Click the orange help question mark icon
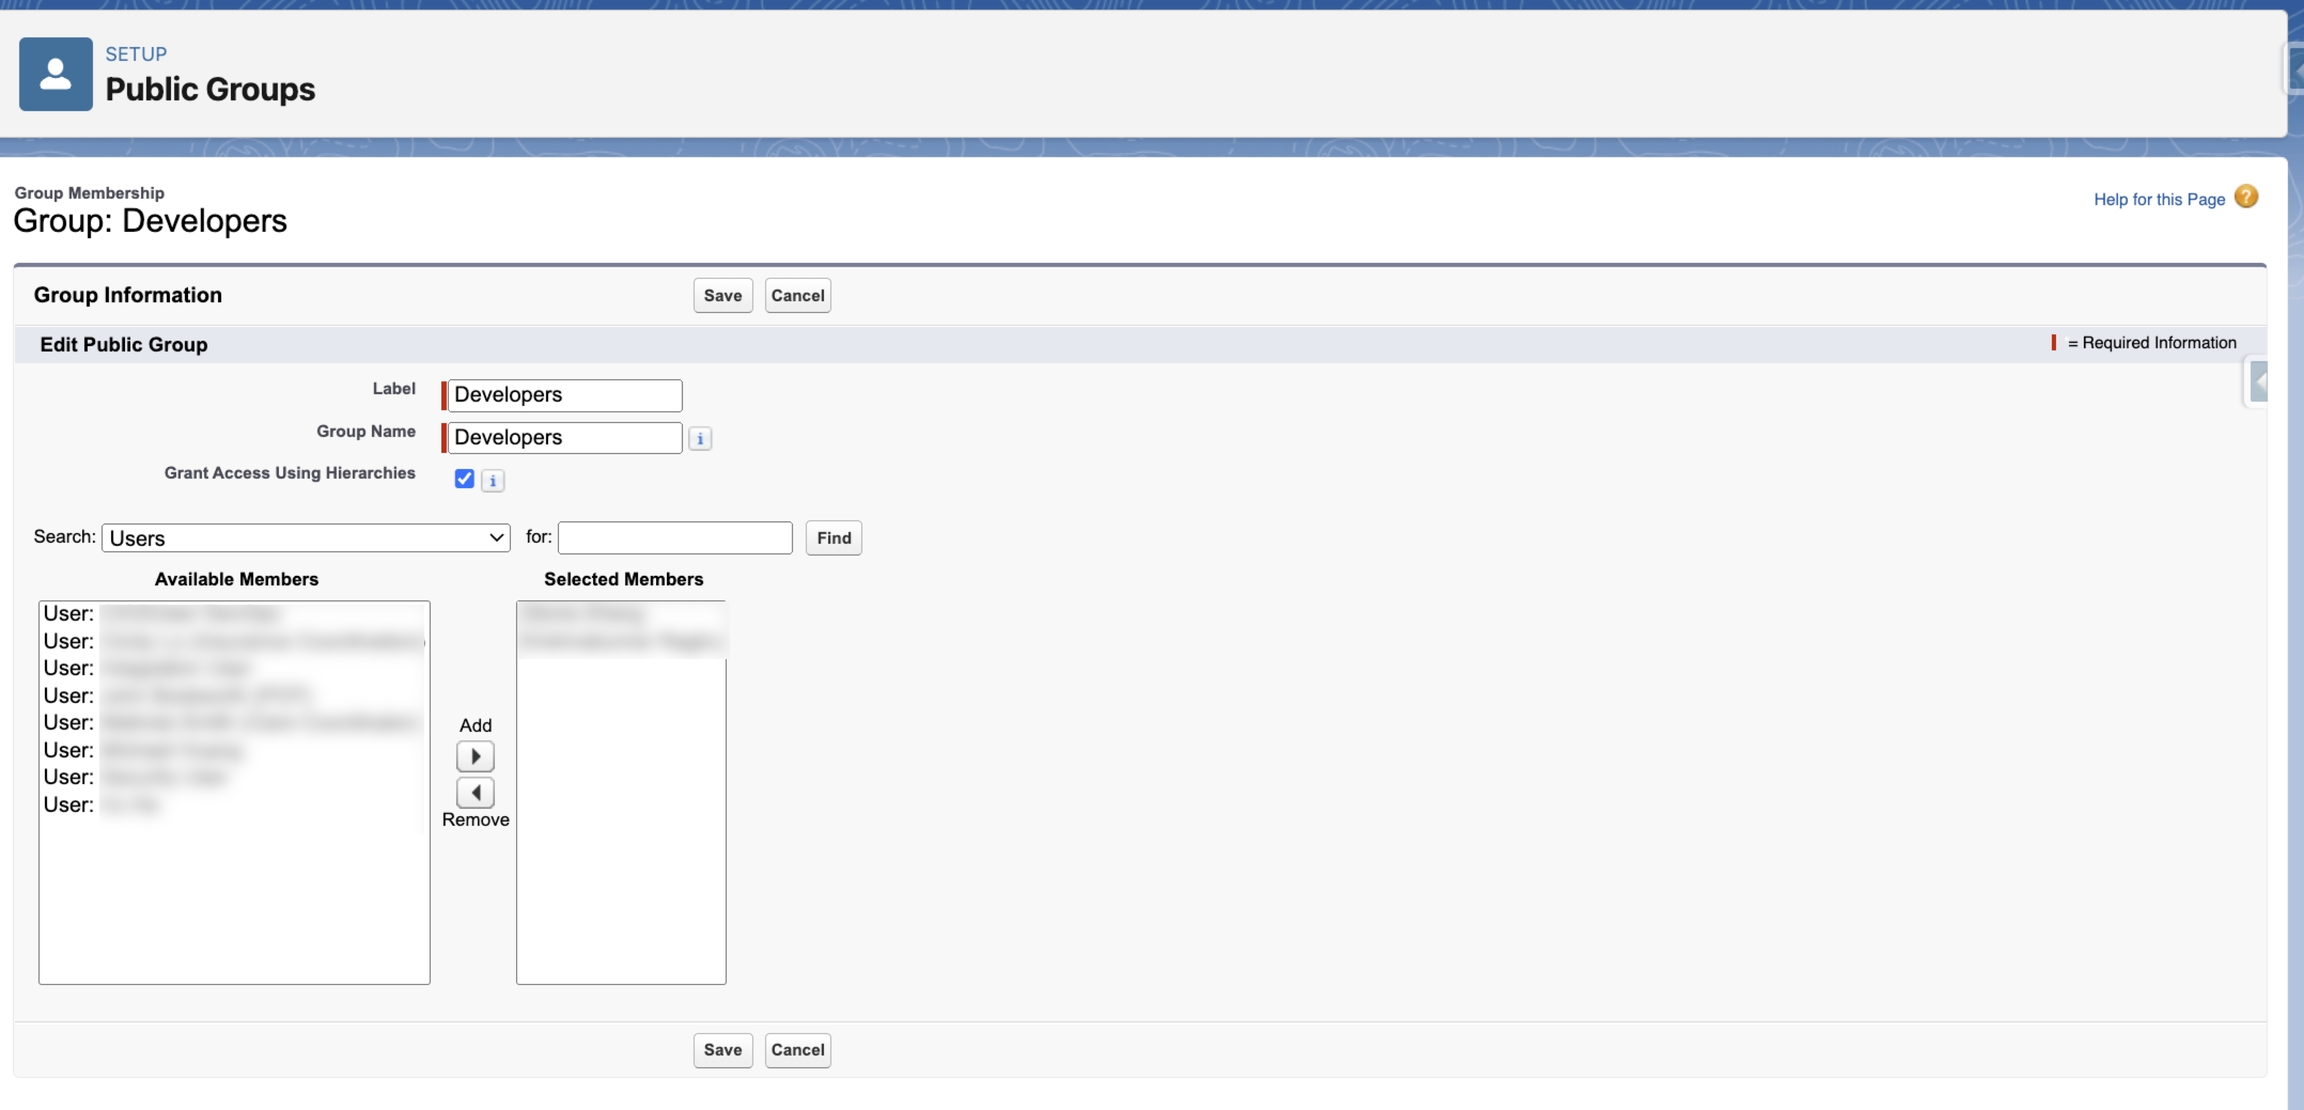 2246,197
